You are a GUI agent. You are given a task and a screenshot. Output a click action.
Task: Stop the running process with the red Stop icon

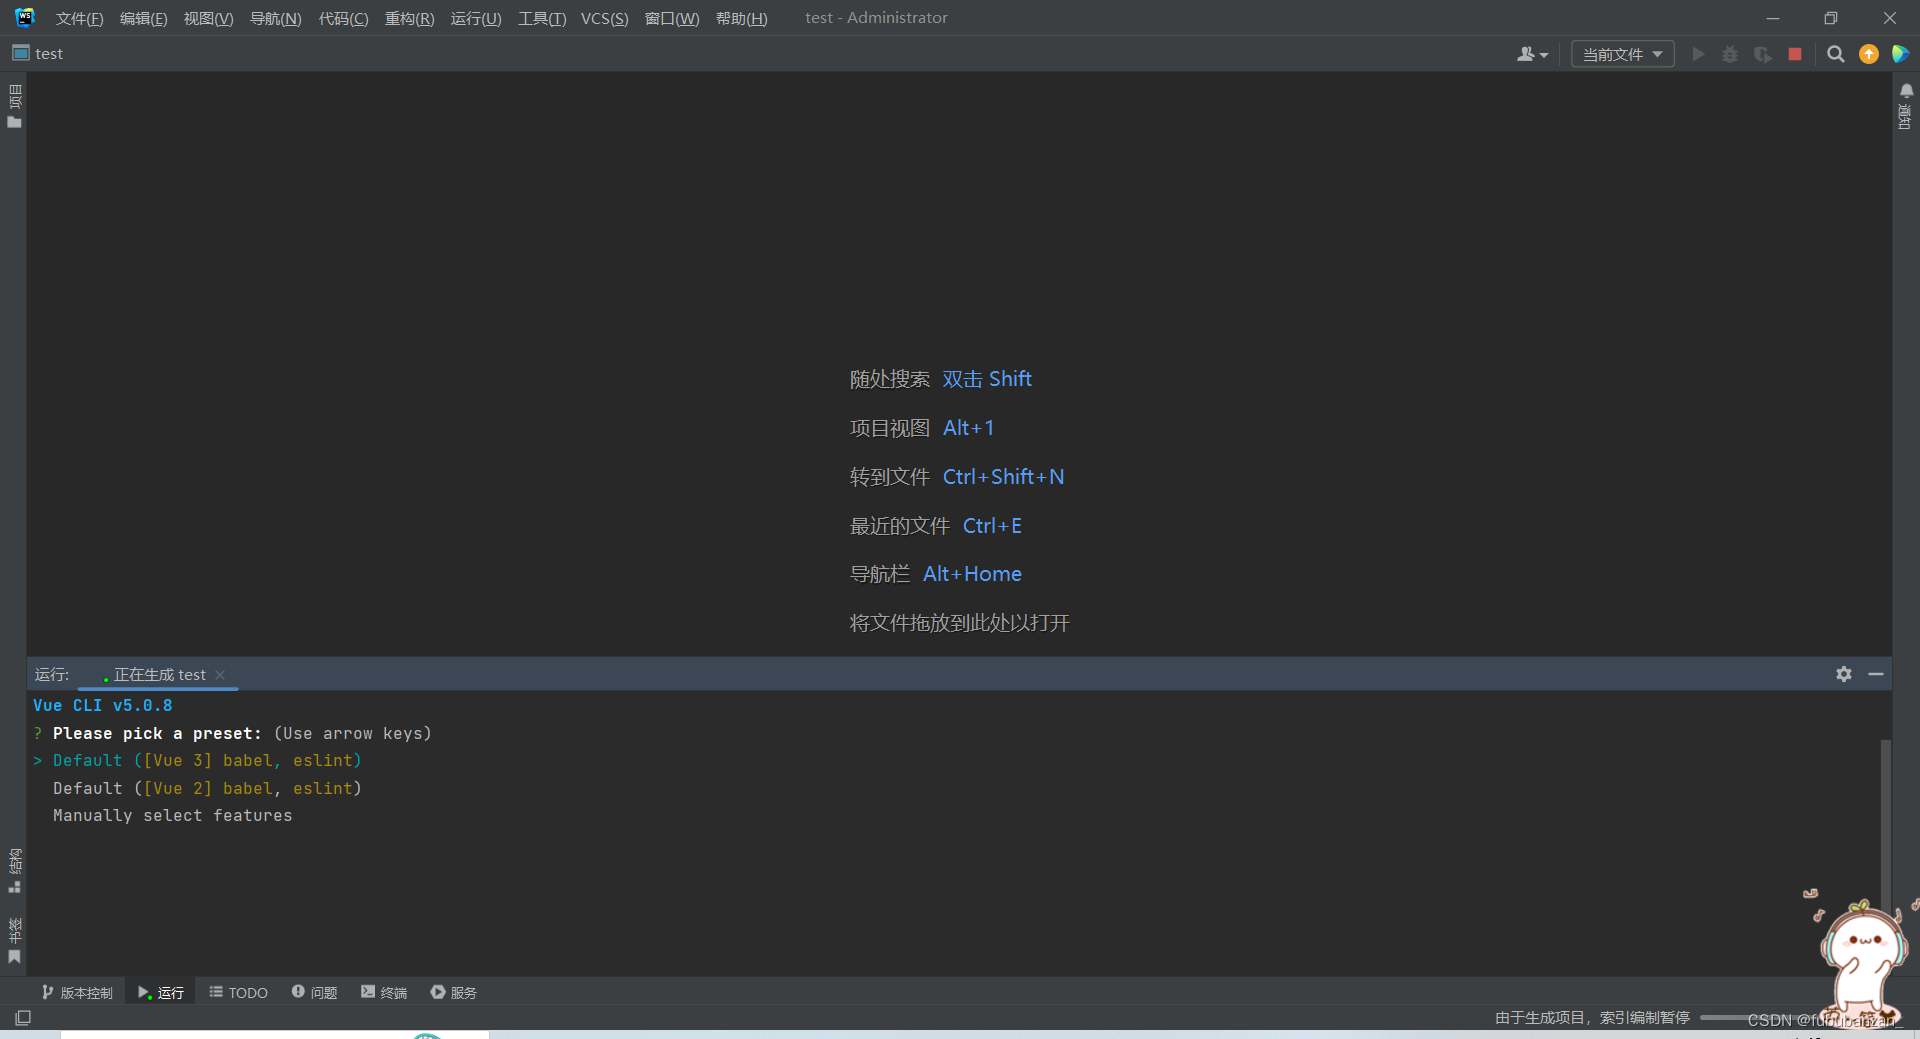coord(1794,54)
